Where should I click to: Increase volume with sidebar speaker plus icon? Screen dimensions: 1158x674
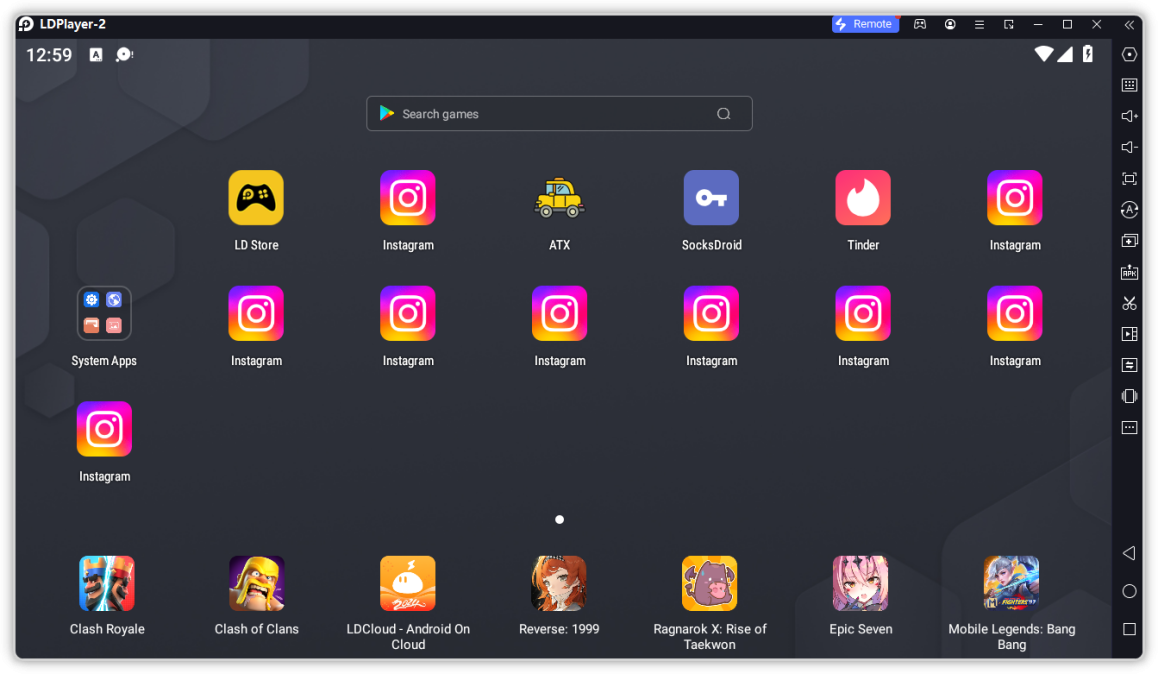click(1129, 116)
